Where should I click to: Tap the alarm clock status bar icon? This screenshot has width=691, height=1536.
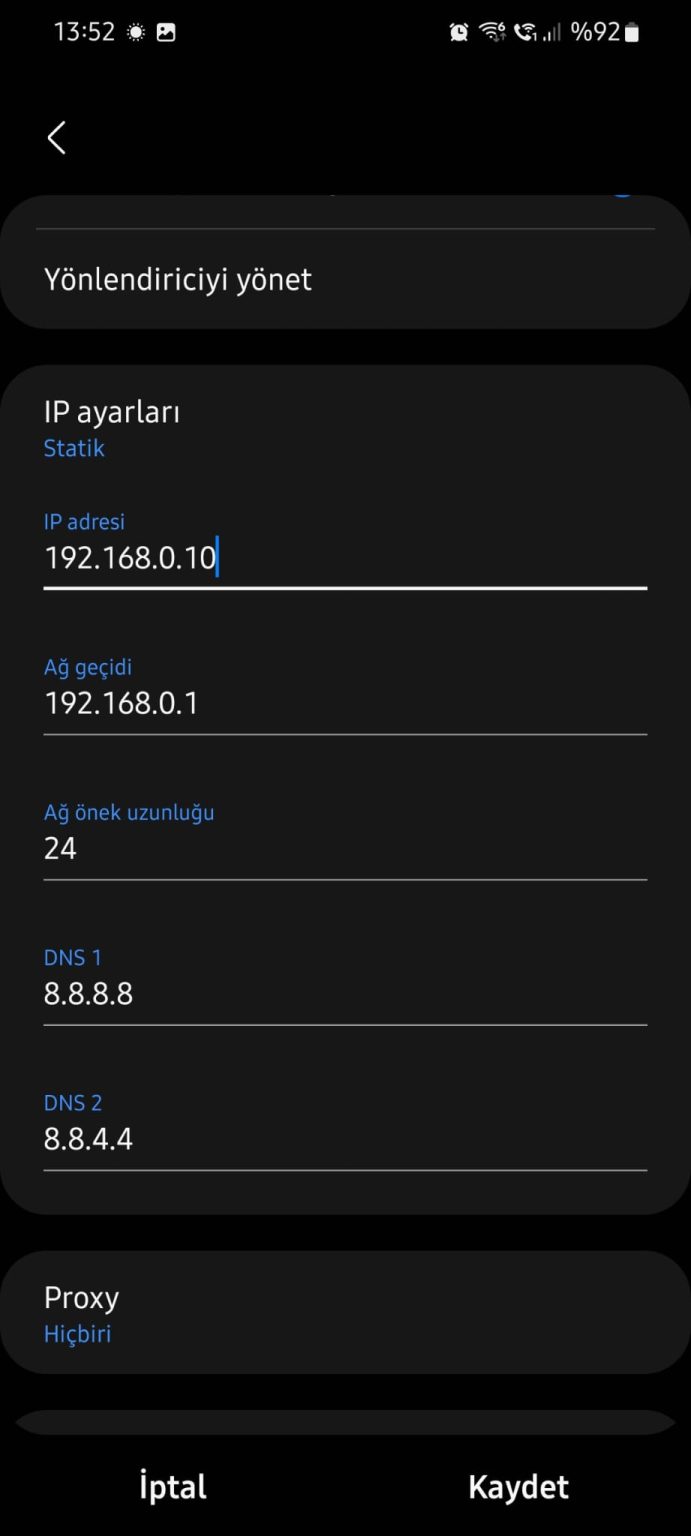pos(459,31)
